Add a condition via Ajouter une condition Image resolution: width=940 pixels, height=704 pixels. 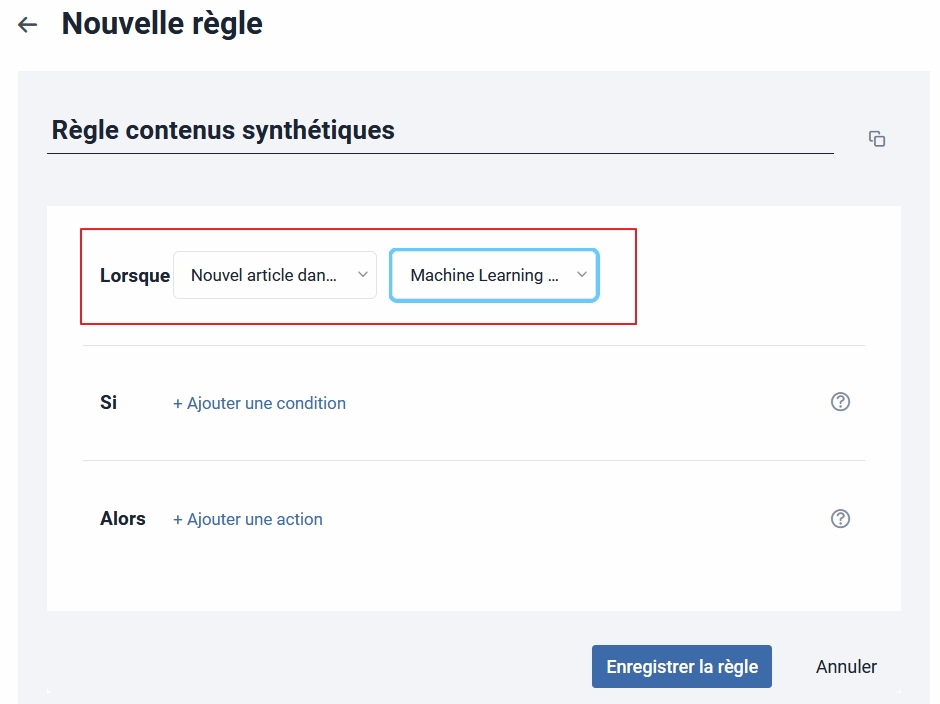pyautogui.click(x=259, y=403)
